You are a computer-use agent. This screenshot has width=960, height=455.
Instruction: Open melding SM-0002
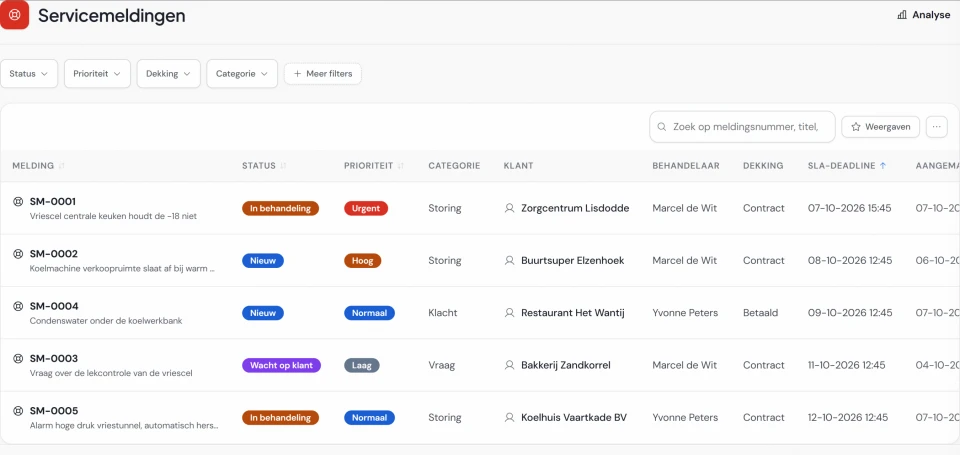point(53,254)
